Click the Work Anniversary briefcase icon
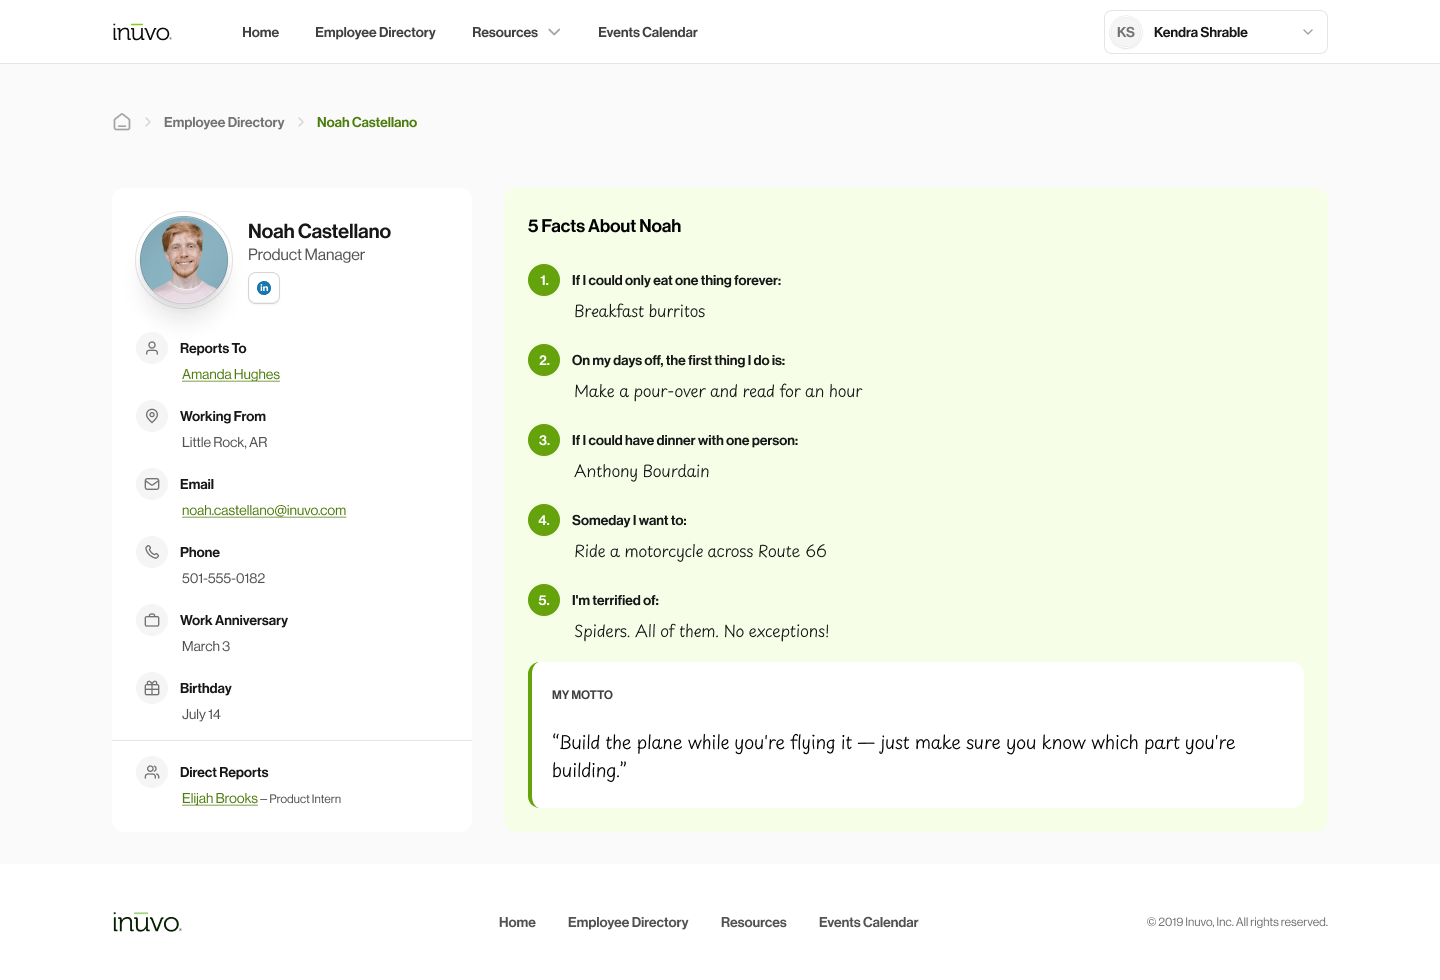 [x=152, y=620]
